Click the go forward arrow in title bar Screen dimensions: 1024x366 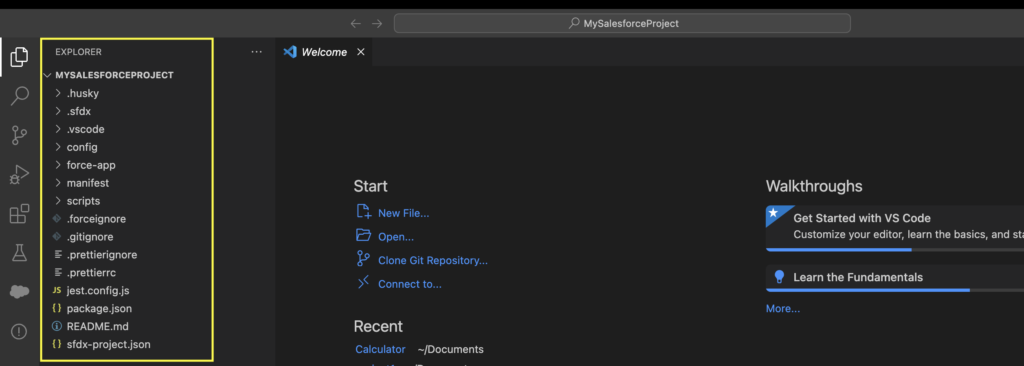[x=377, y=24]
